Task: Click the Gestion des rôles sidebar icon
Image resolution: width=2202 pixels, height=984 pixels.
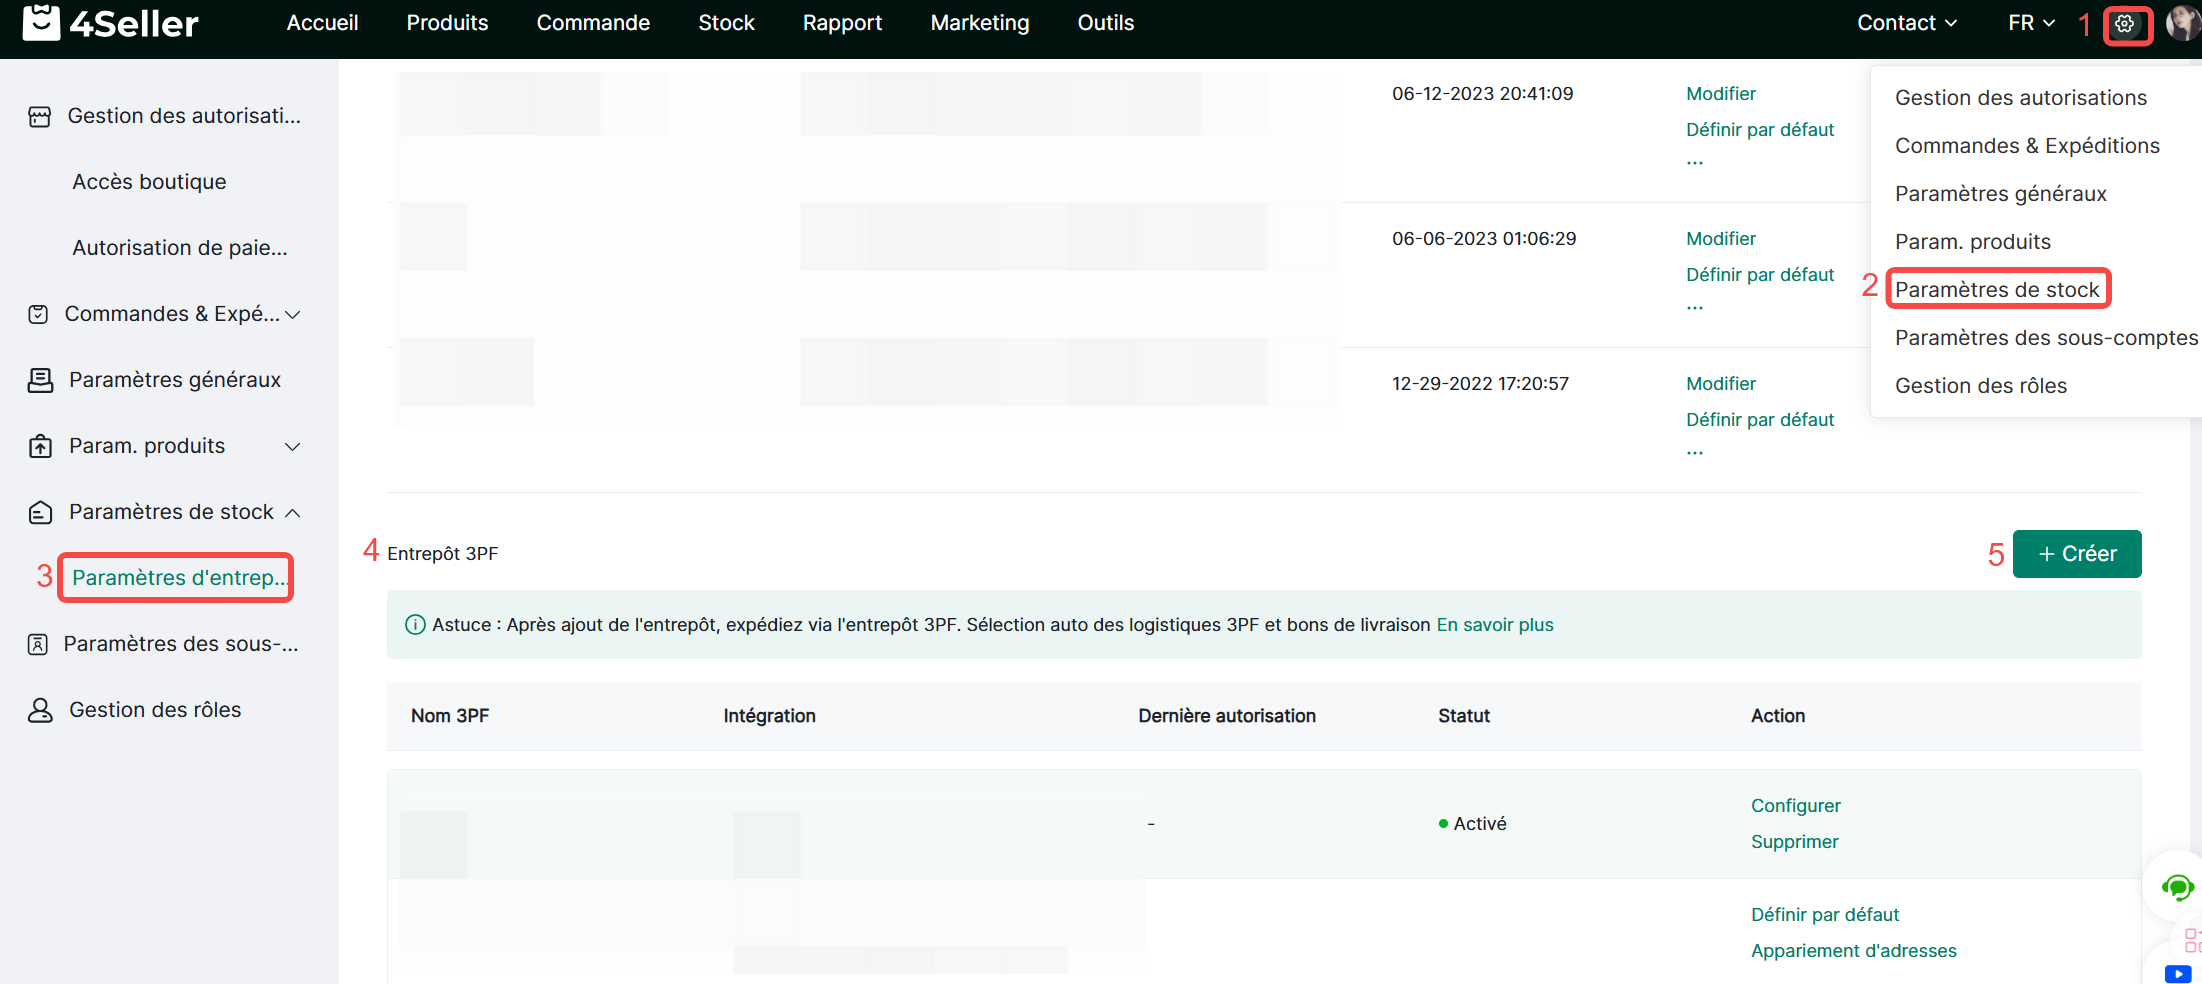Action: [40, 710]
